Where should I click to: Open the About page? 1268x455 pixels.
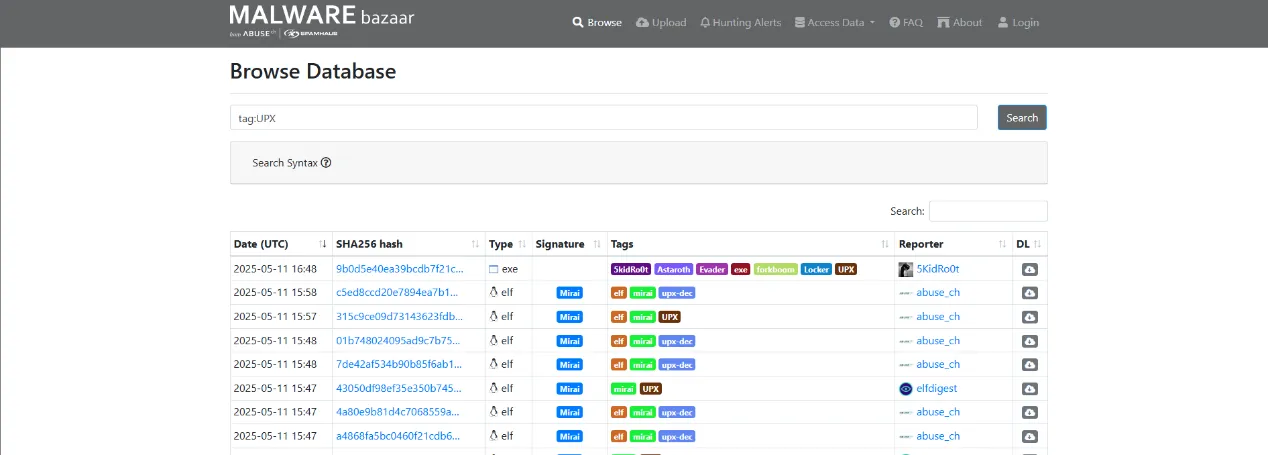pyautogui.click(x=960, y=22)
